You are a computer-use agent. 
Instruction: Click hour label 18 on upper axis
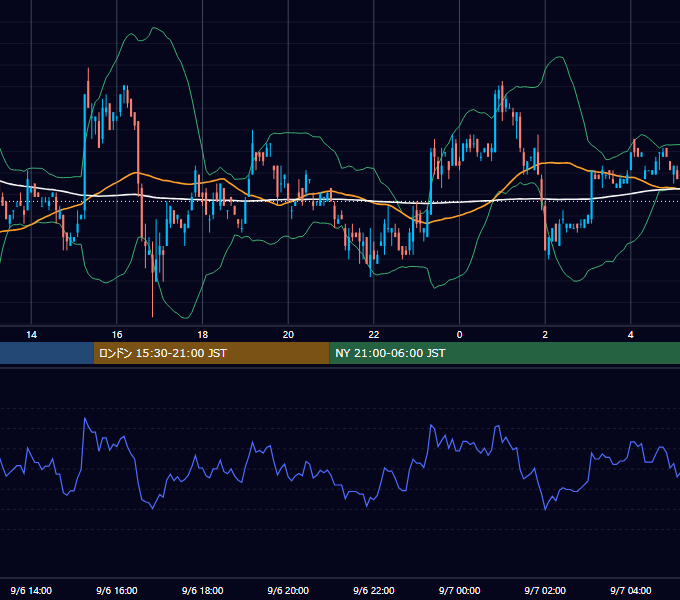[203, 335]
